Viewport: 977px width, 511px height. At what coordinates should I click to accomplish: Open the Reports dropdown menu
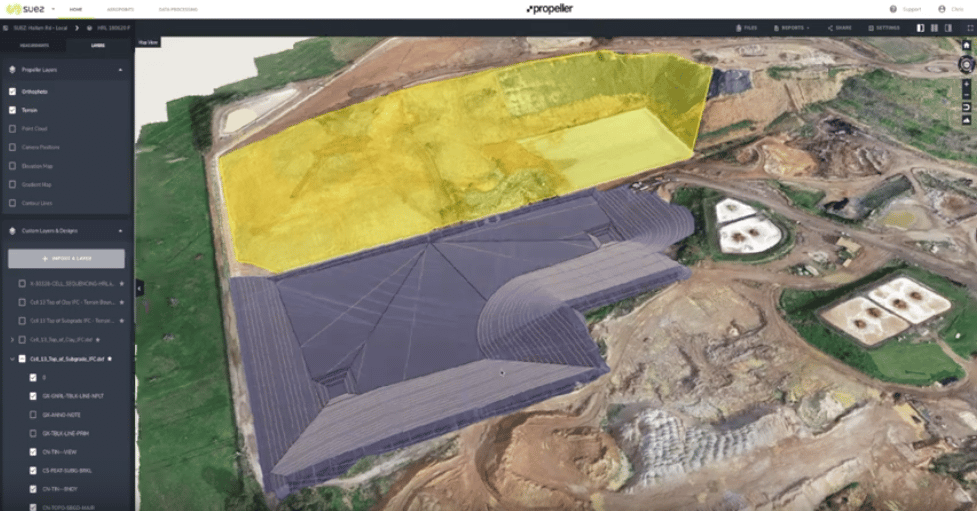click(x=792, y=28)
